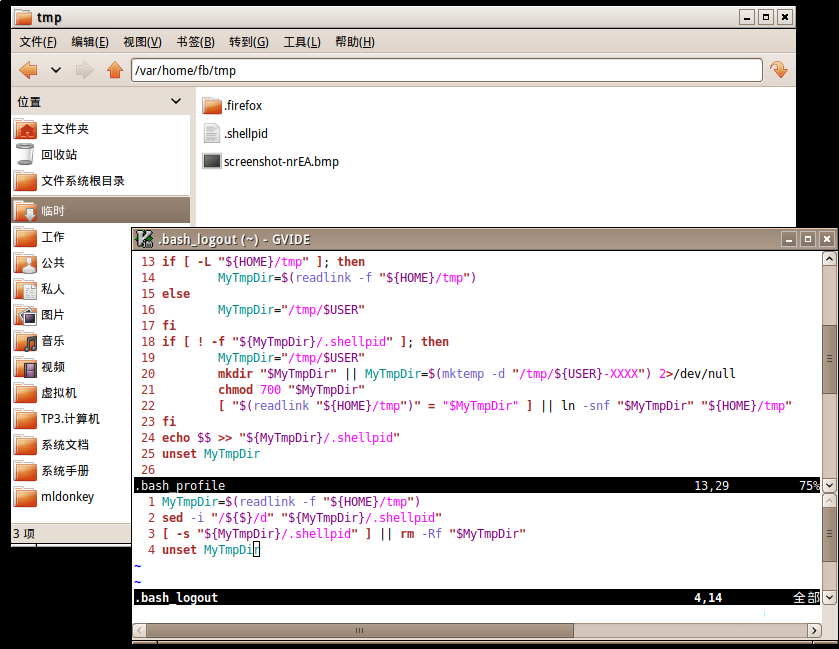Image resolution: width=839 pixels, height=649 pixels.
Task: Minimize the GVIDE editor window
Action: click(x=789, y=239)
